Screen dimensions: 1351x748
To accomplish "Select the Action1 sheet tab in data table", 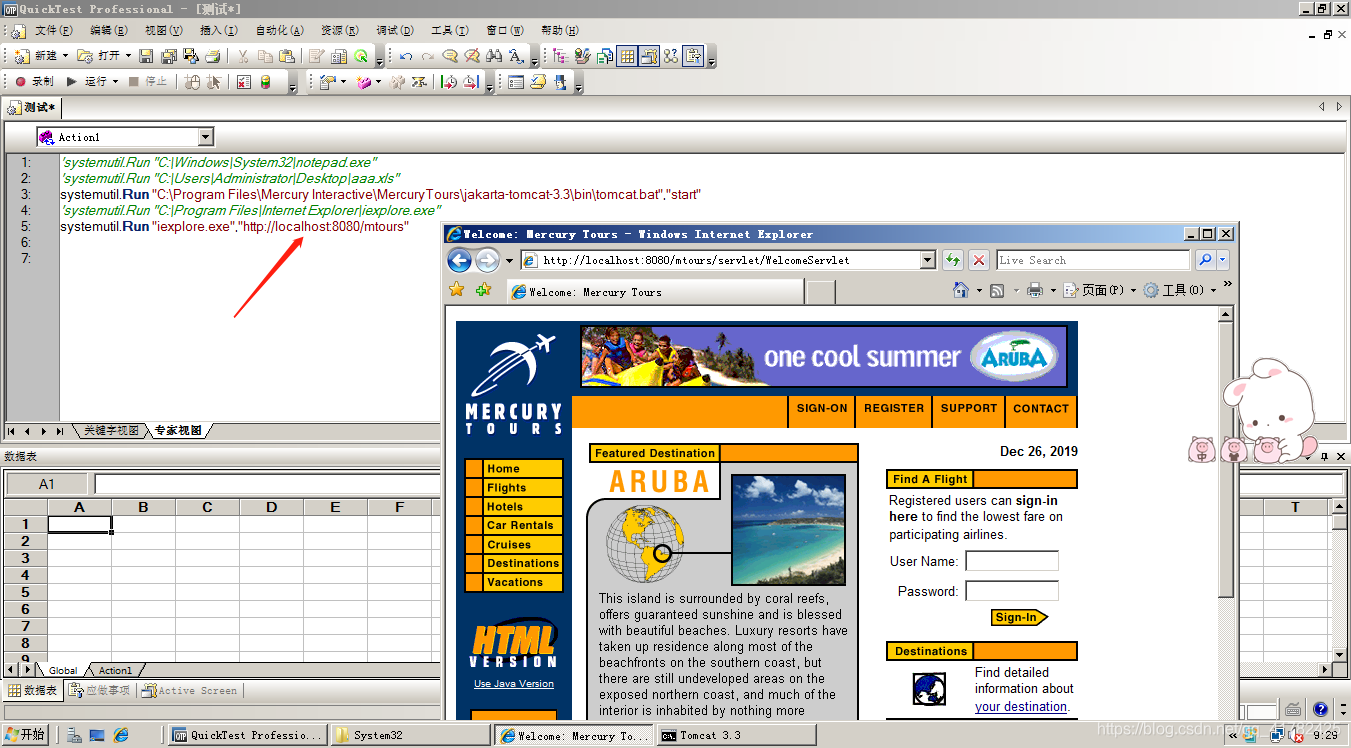I will [x=115, y=670].
